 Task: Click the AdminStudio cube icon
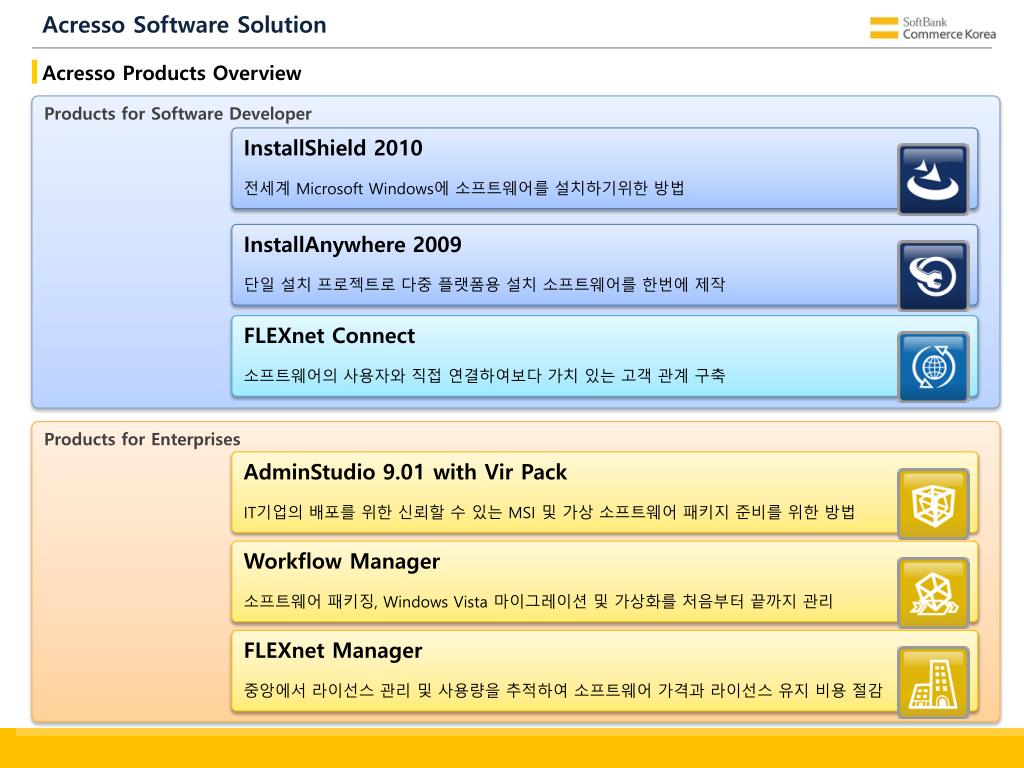tap(933, 504)
